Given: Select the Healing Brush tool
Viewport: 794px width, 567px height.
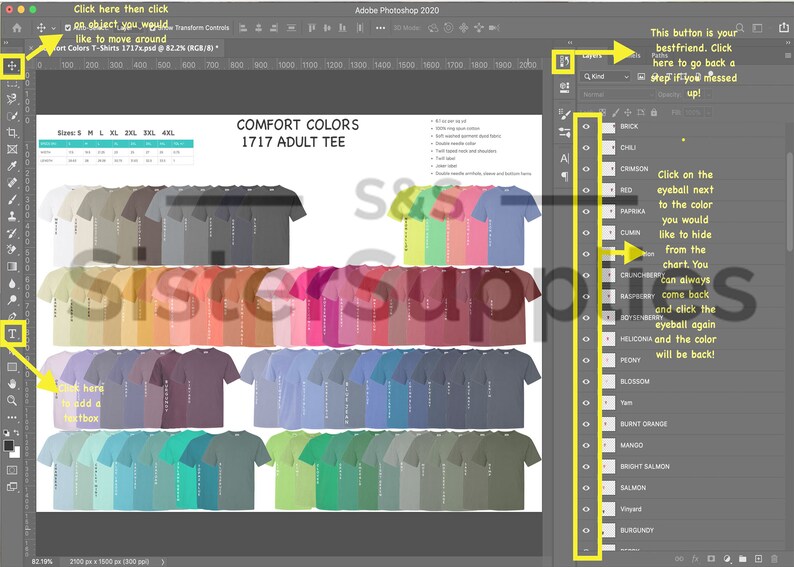Looking at the screenshot, I should pyautogui.click(x=12, y=182).
